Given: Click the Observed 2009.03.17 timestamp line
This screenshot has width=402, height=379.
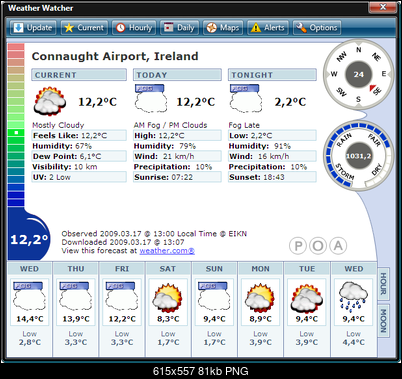Looking at the screenshot, I should [x=154, y=234].
